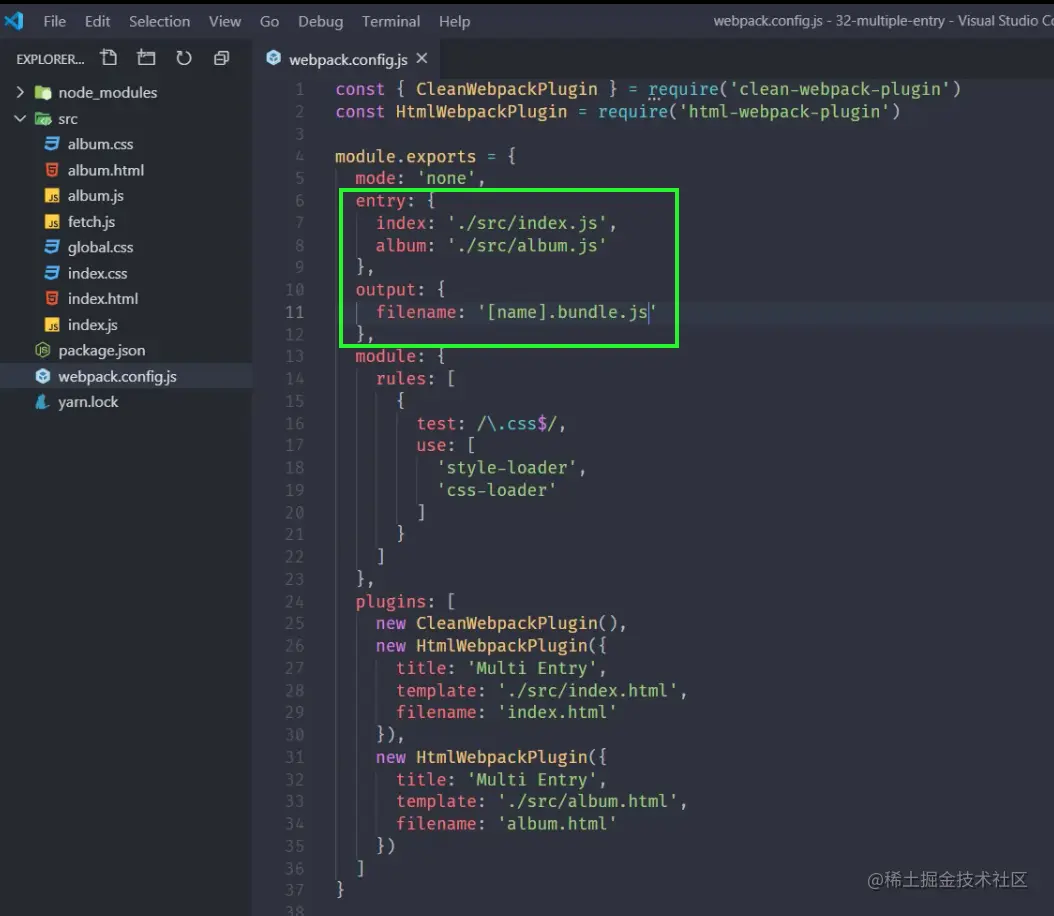
Task: Click the webpack icon in the editor tab
Action: coord(274,58)
